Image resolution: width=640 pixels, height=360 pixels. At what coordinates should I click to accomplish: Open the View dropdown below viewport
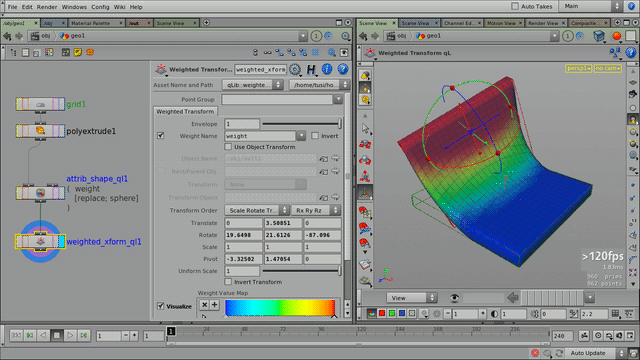point(411,298)
